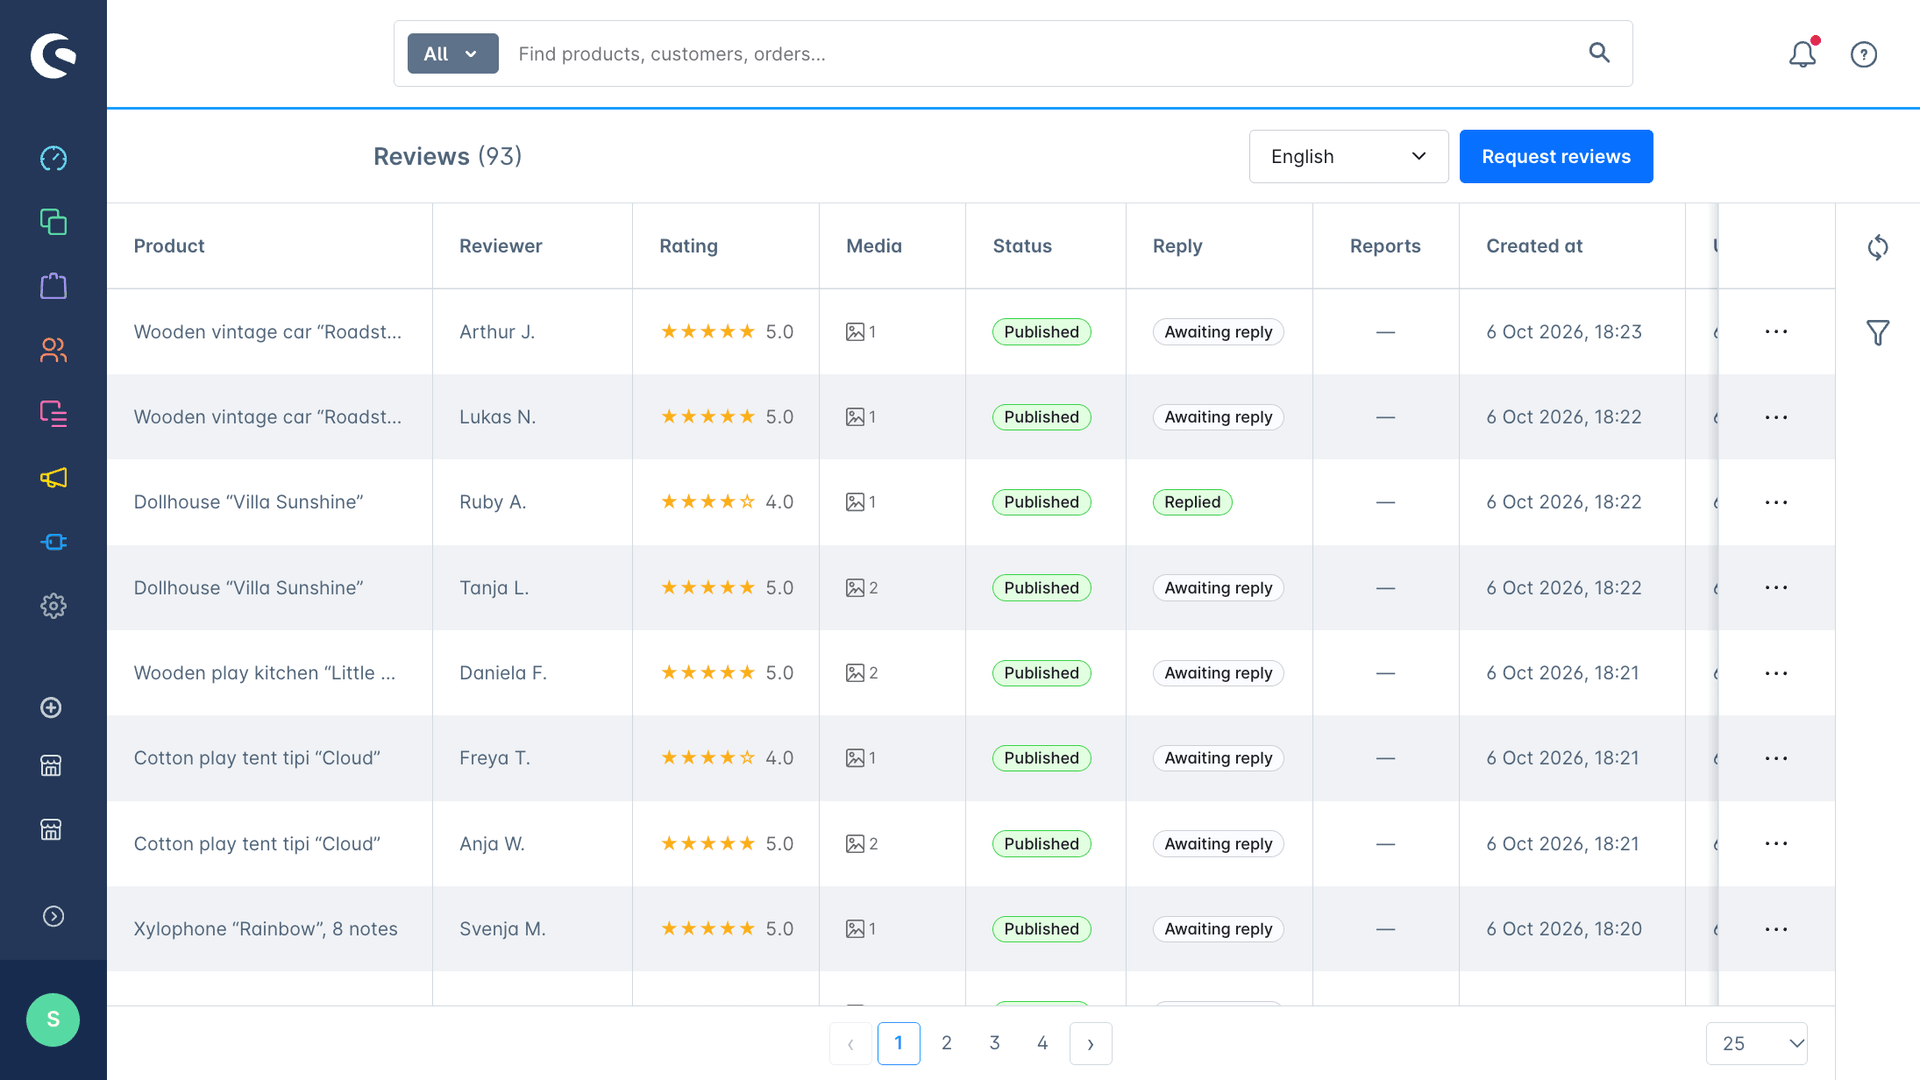
Task: Open the Customers sidebar icon
Action: (53, 350)
